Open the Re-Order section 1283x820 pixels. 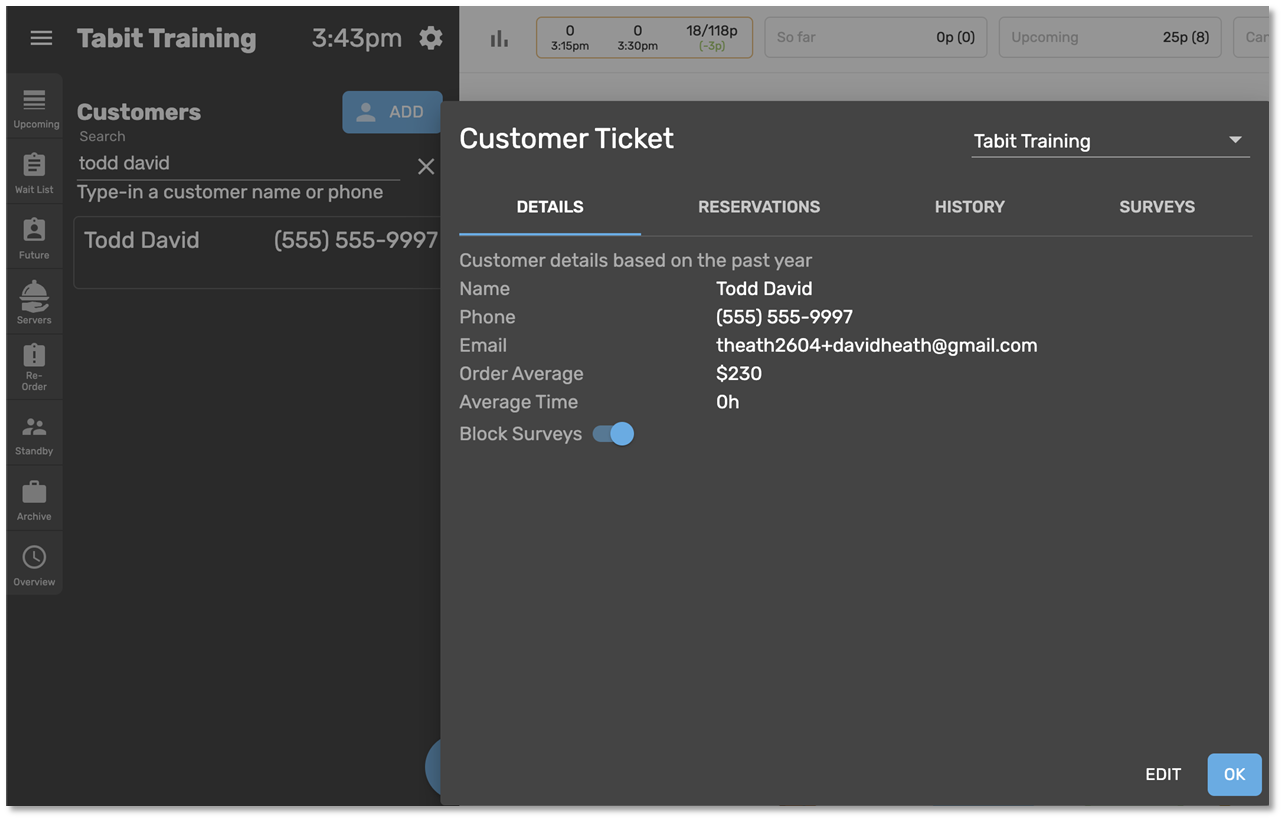click(x=34, y=366)
